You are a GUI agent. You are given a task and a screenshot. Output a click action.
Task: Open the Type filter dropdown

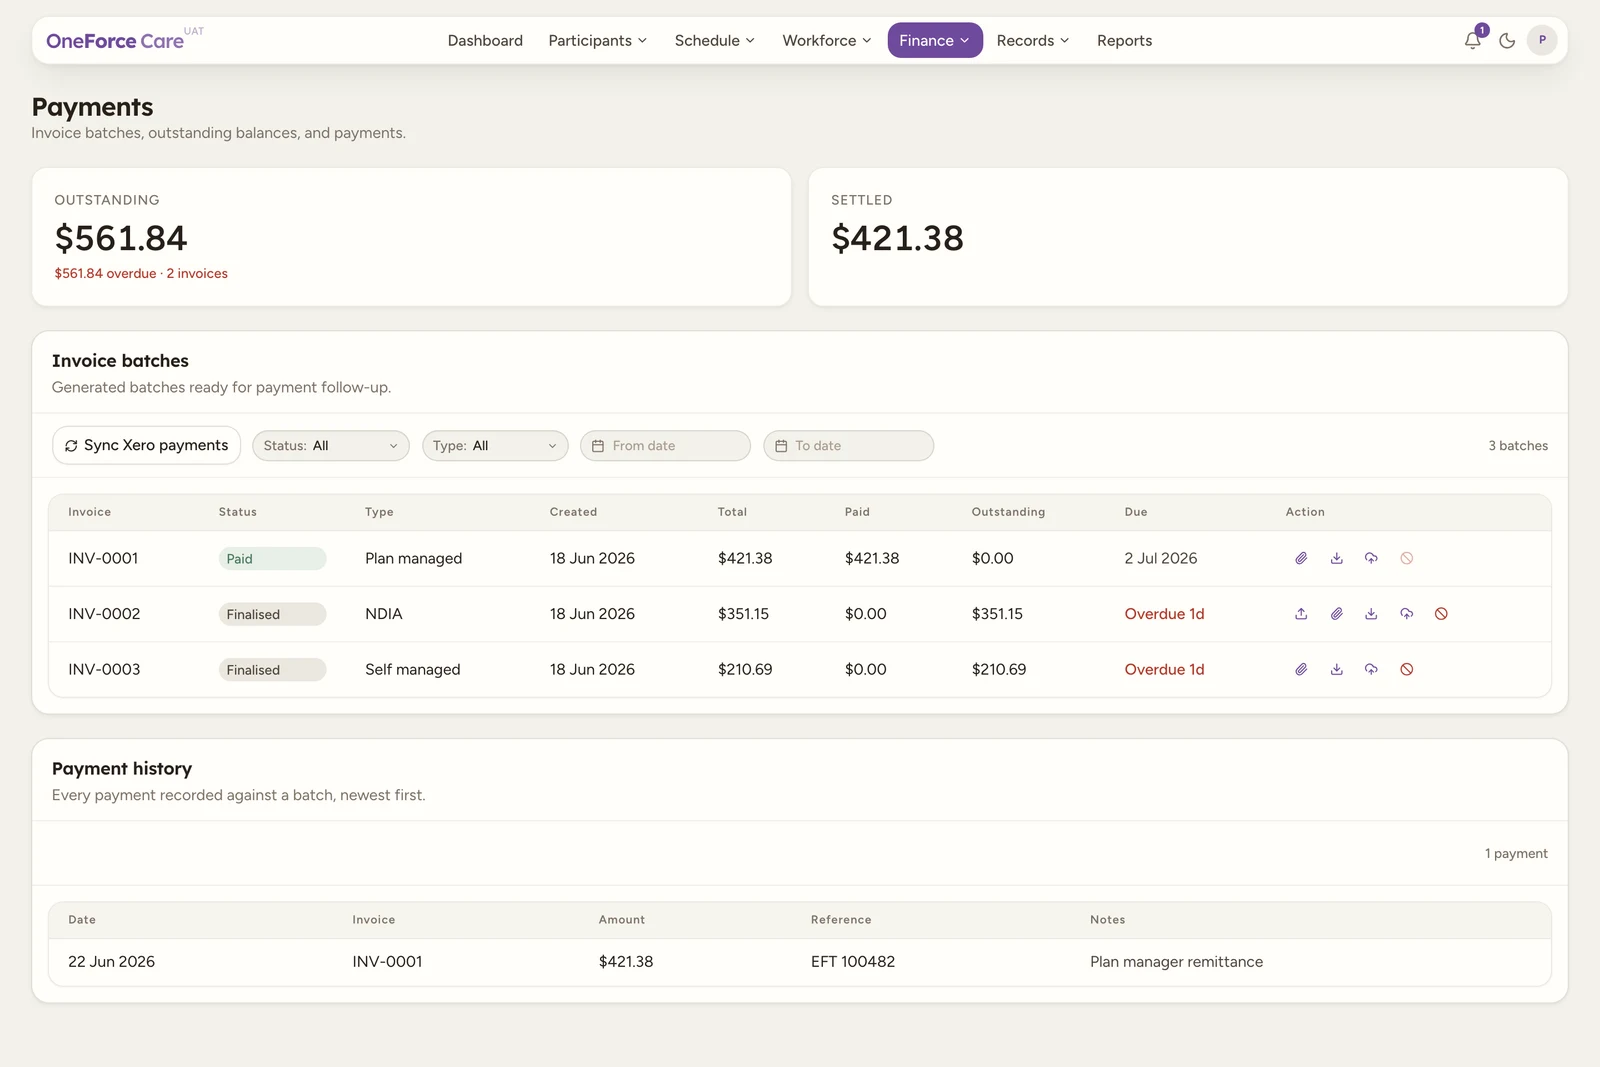[495, 446]
